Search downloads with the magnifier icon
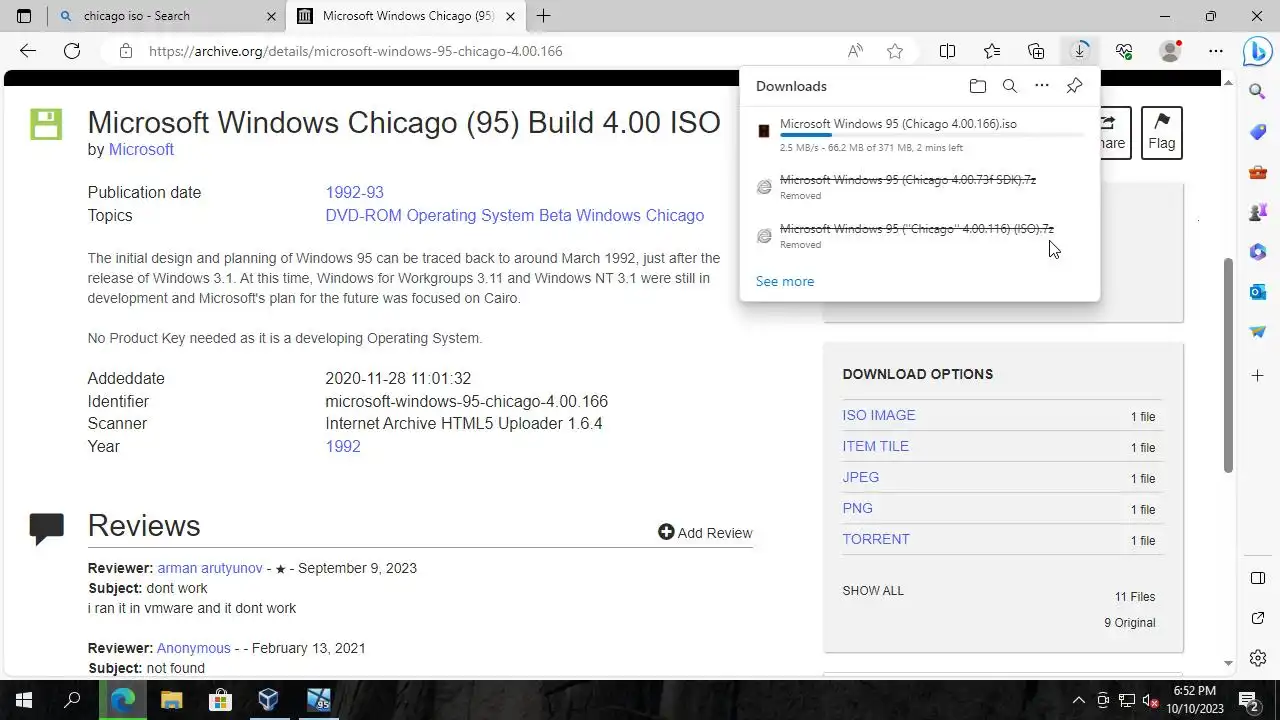The image size is (1280, 720). click(1010, 86)
